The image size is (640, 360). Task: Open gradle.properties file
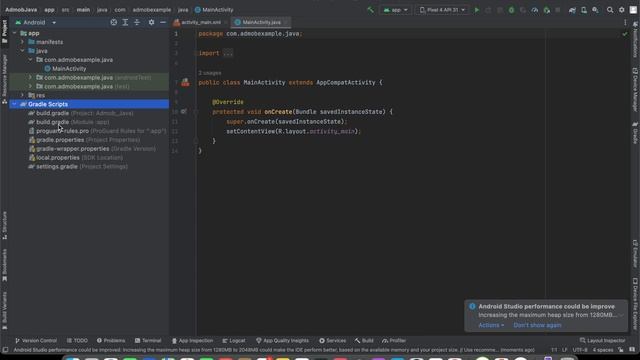[x=84, y=140]
